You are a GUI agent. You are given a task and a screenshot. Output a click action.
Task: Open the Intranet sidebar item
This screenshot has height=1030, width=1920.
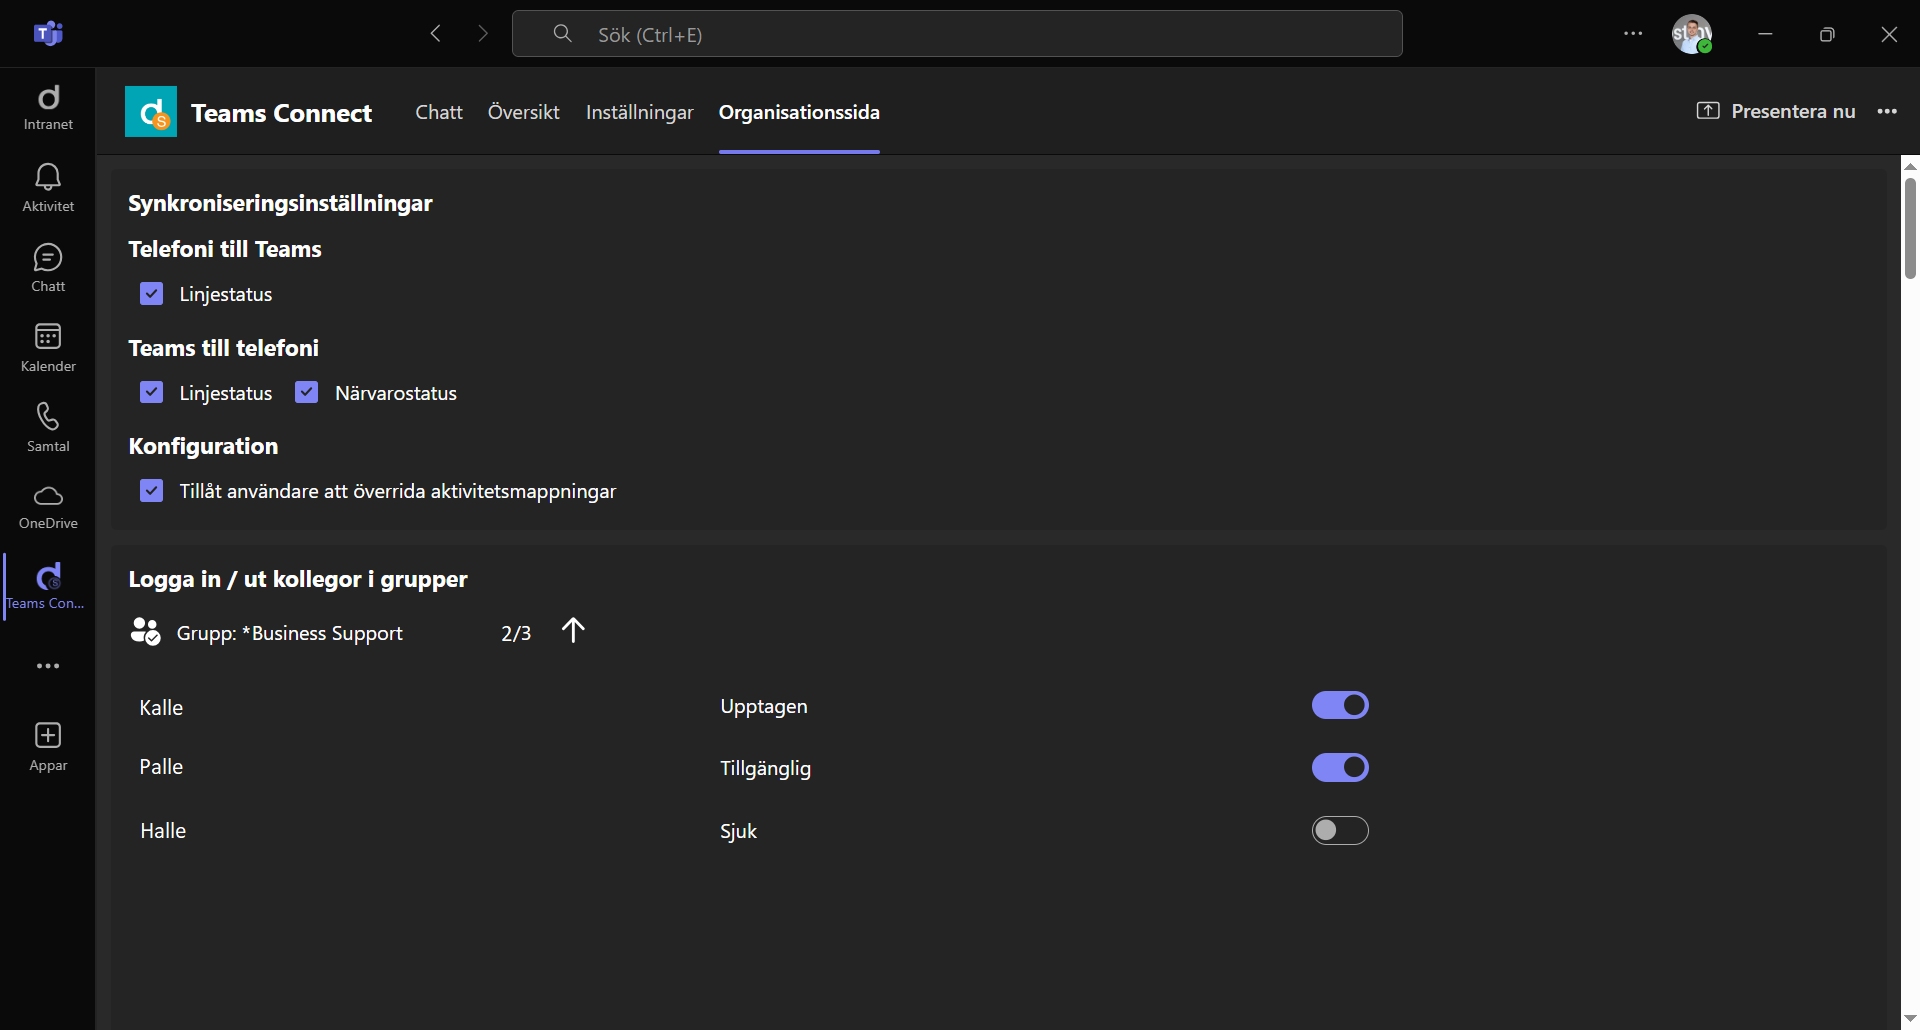pyautogui.click(x=47, y=108)
